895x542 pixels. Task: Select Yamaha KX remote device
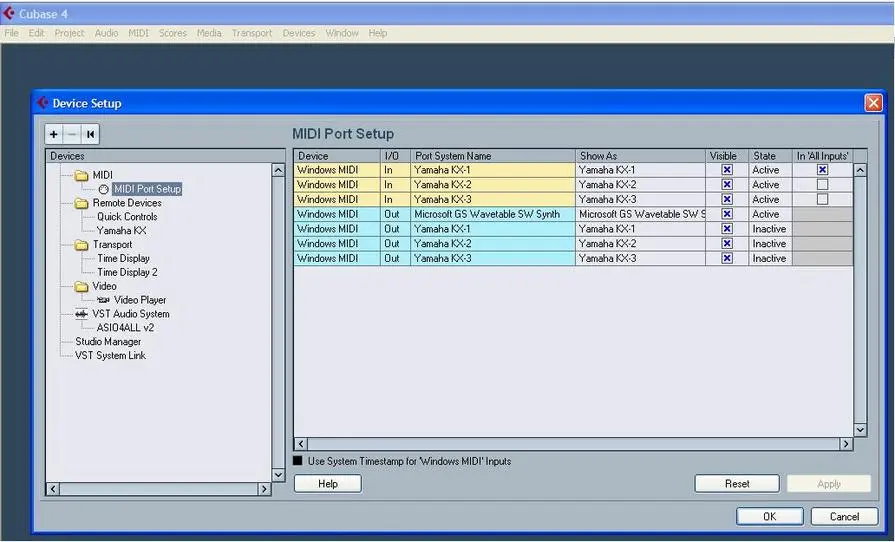pyautogui.click(x=122, y=230)
